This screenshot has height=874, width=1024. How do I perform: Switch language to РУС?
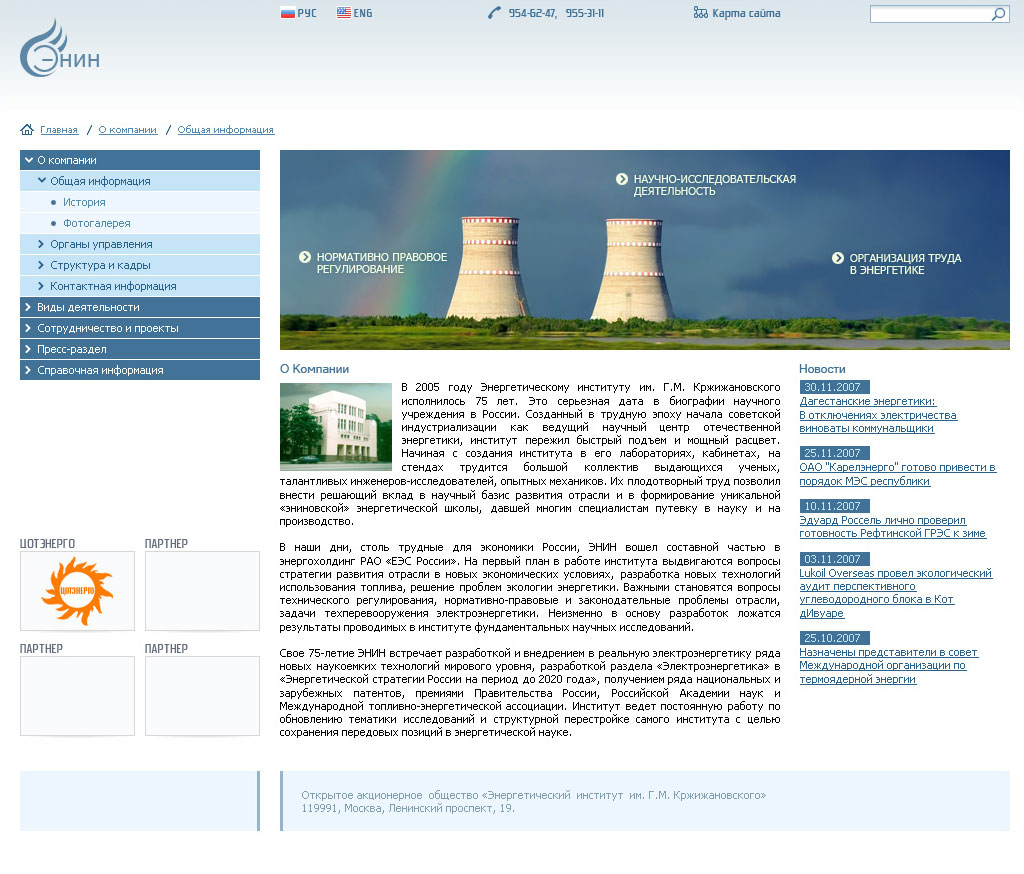[x=307, y=13]
